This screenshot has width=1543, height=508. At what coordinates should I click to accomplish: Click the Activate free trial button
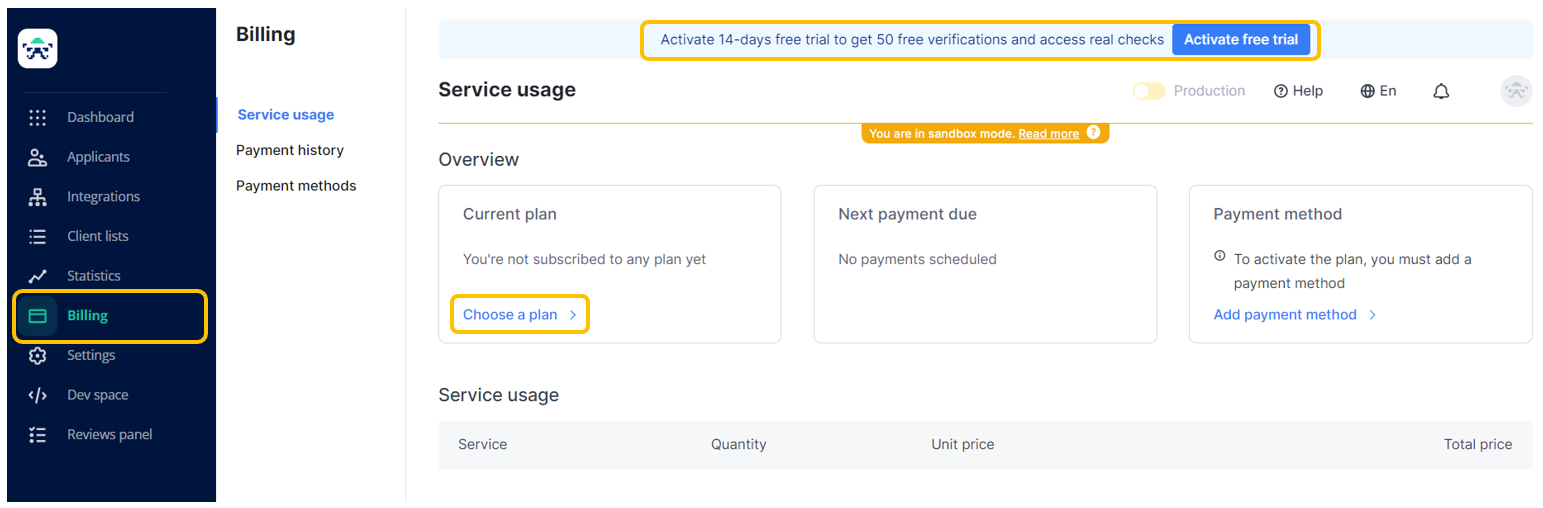(1241, 40)
